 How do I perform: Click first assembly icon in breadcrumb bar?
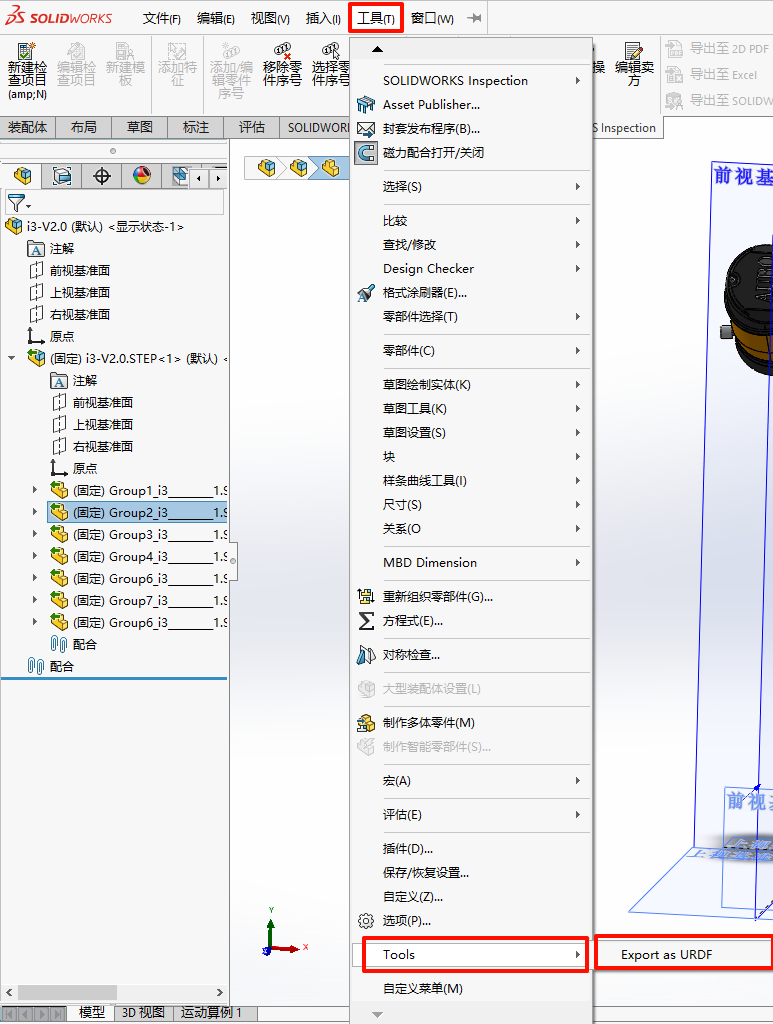pos(266,168)
